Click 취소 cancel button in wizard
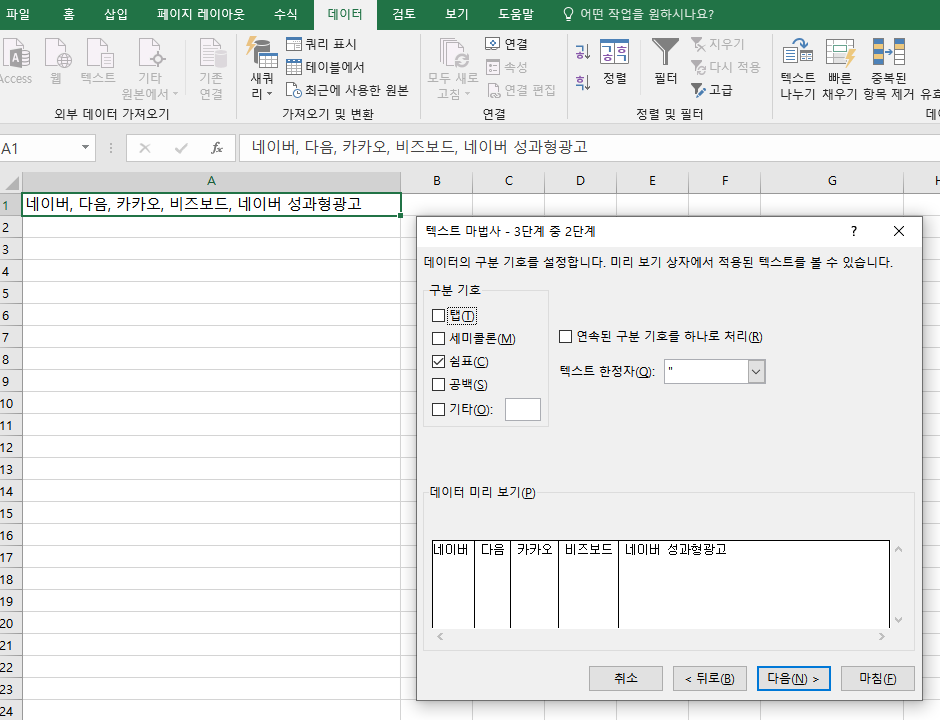940x720 pixels. 626,678
